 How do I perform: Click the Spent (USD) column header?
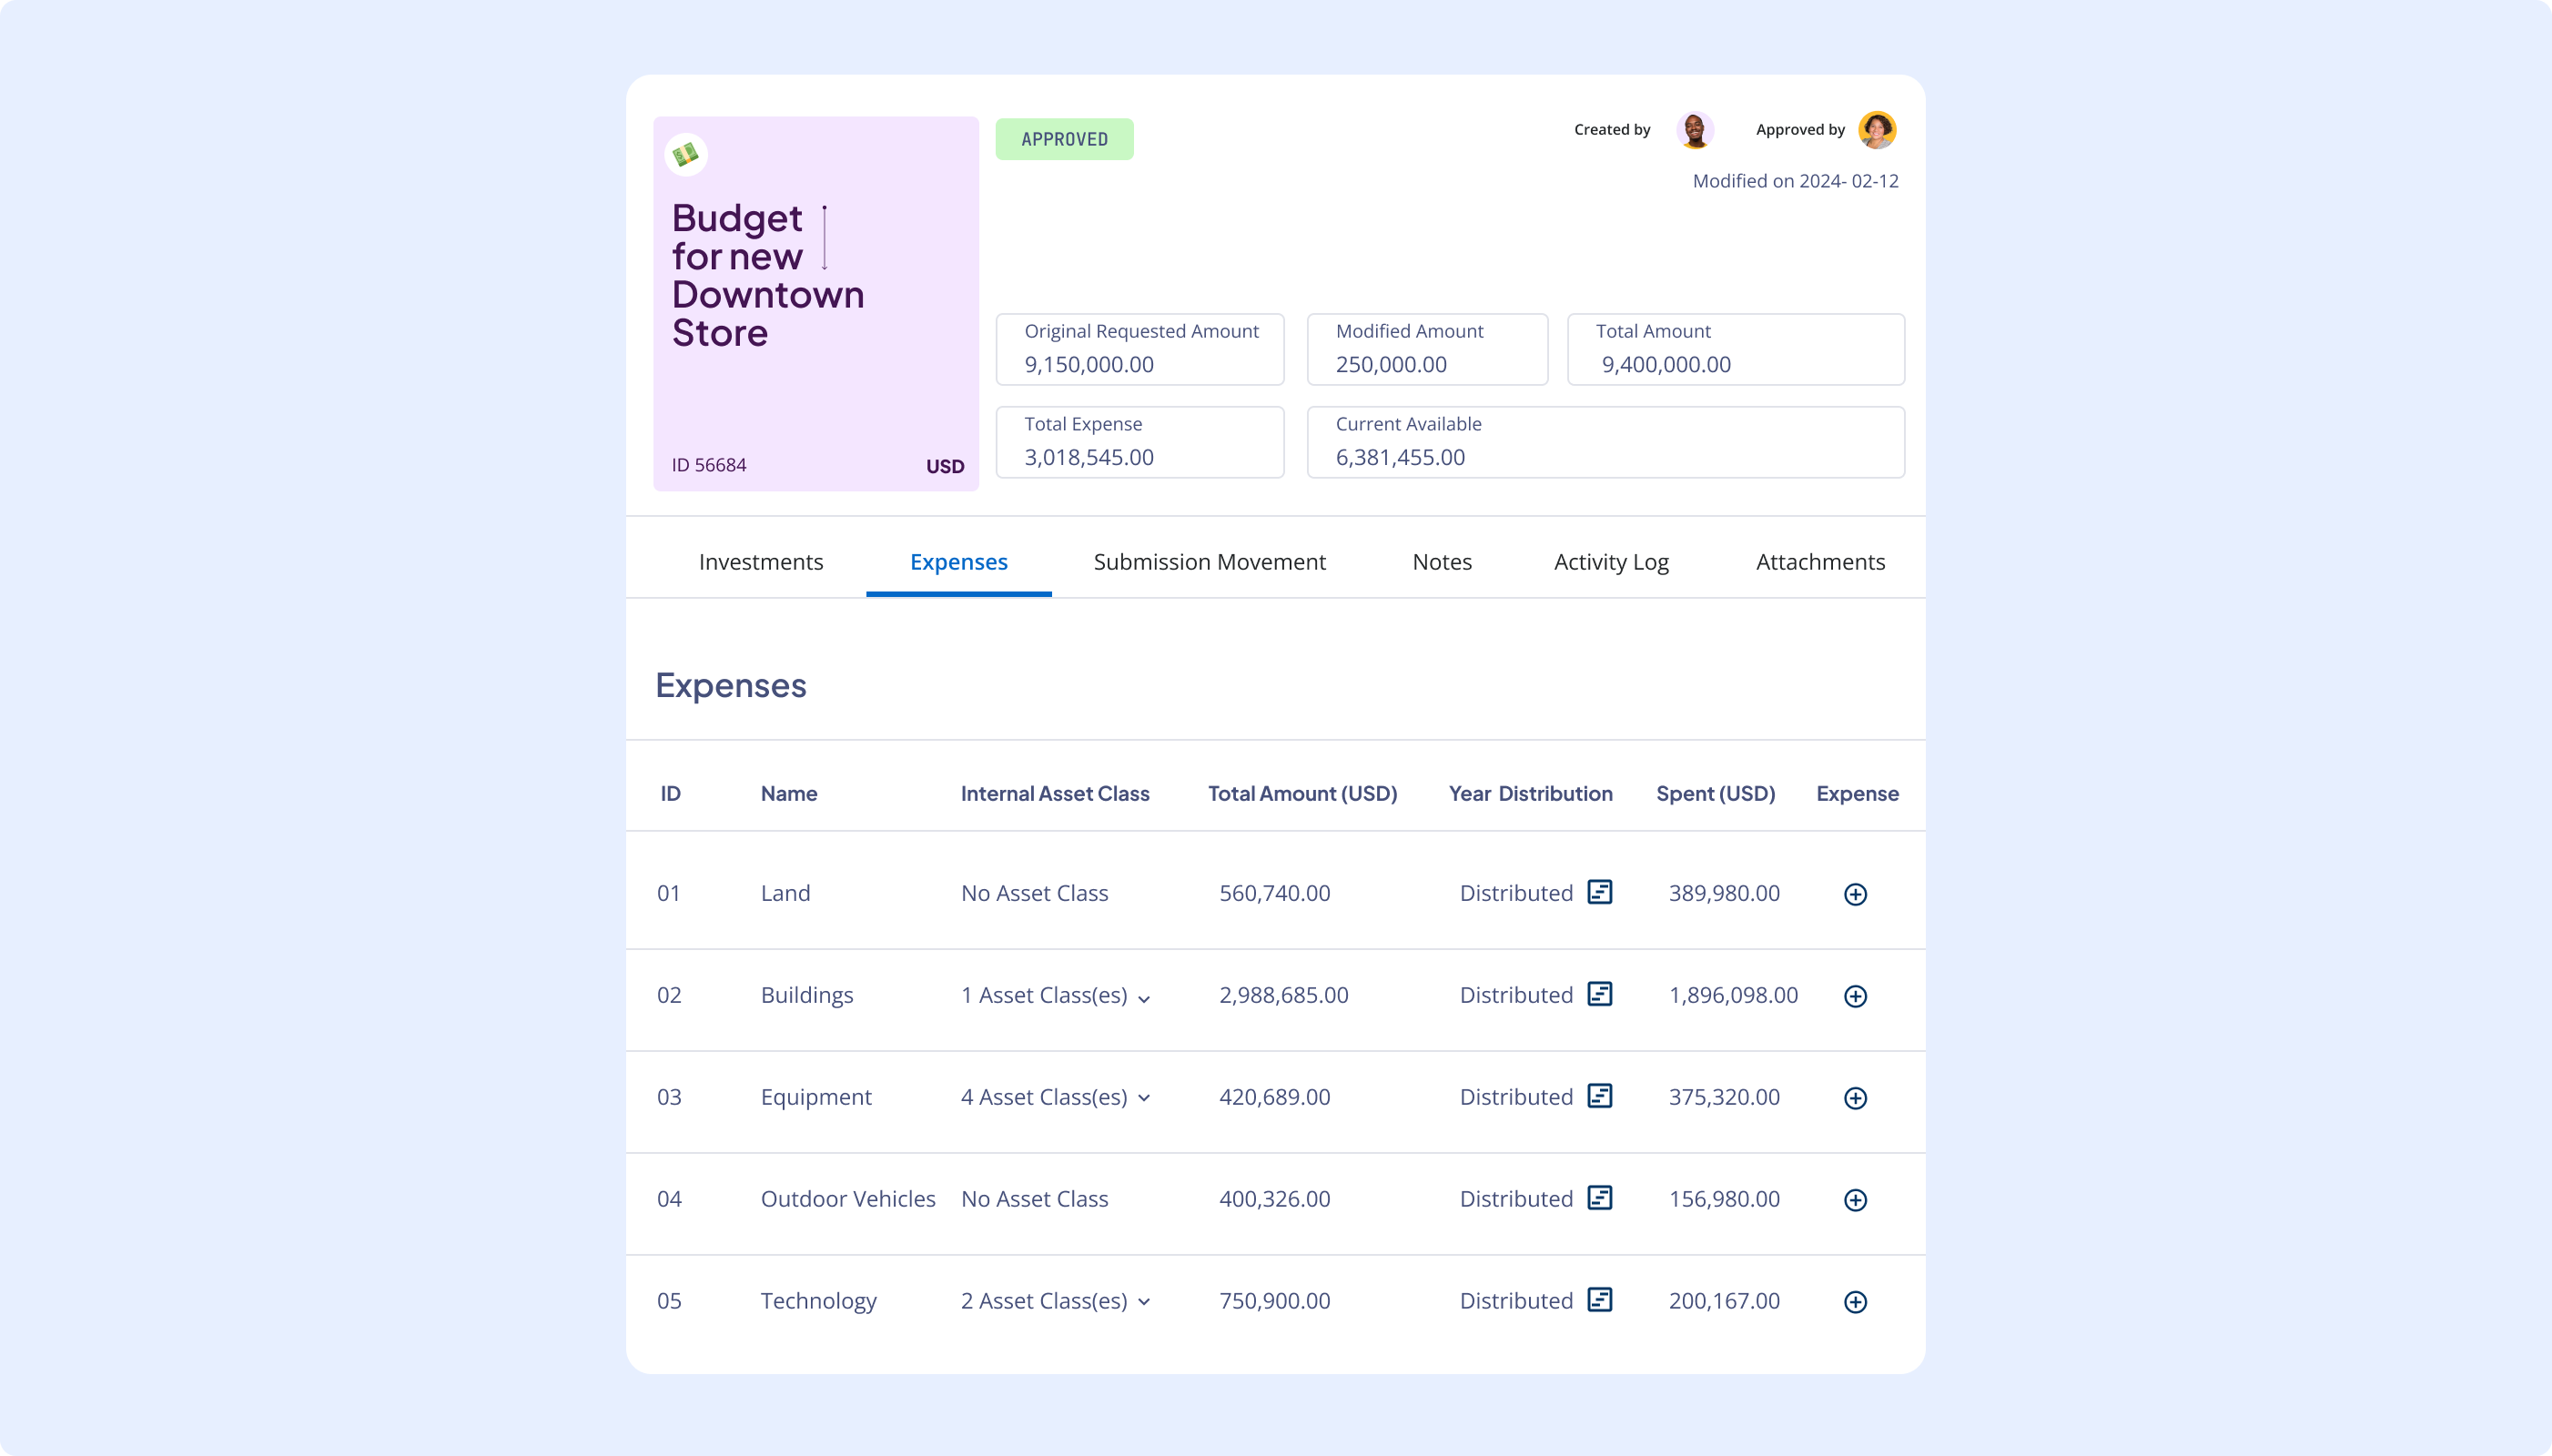pos(1716,794)
